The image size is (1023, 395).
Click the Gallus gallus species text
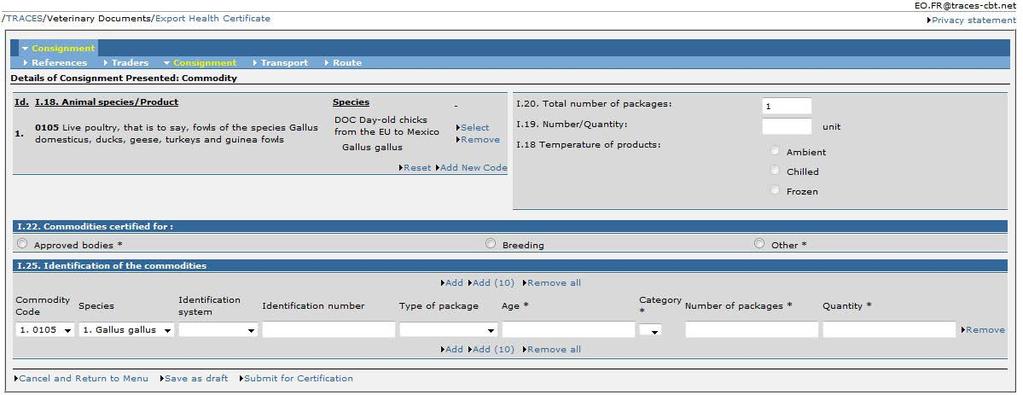pyautogui.click(x=372, y=147)
